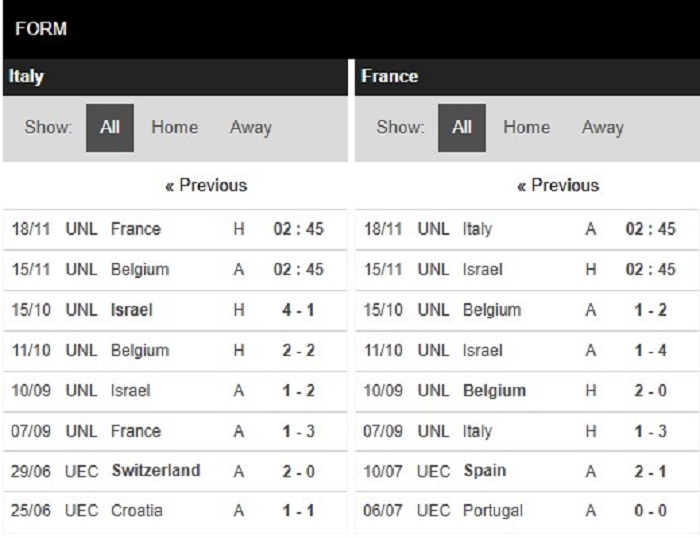Screen dimensions: 700x538
Task: Select the All filter under Italy
Action: (110, 128)
